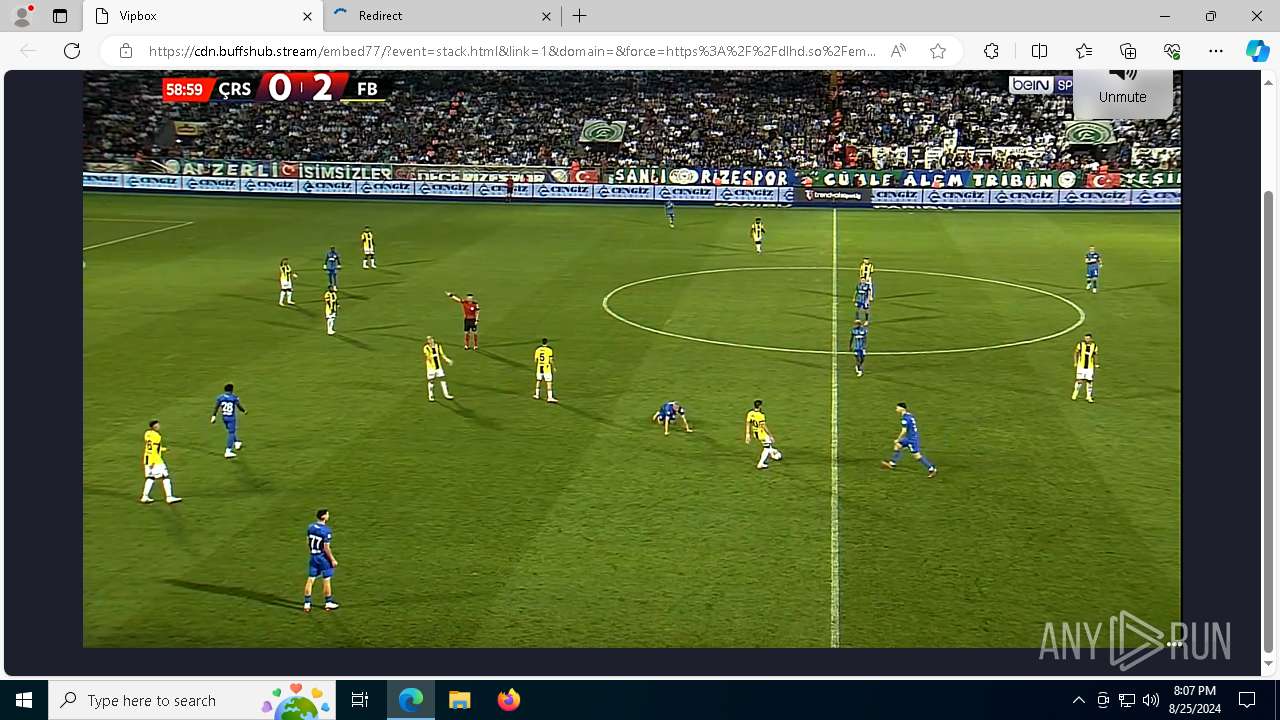Enable split screen view
The image size is (1280, 720).
1040,51
